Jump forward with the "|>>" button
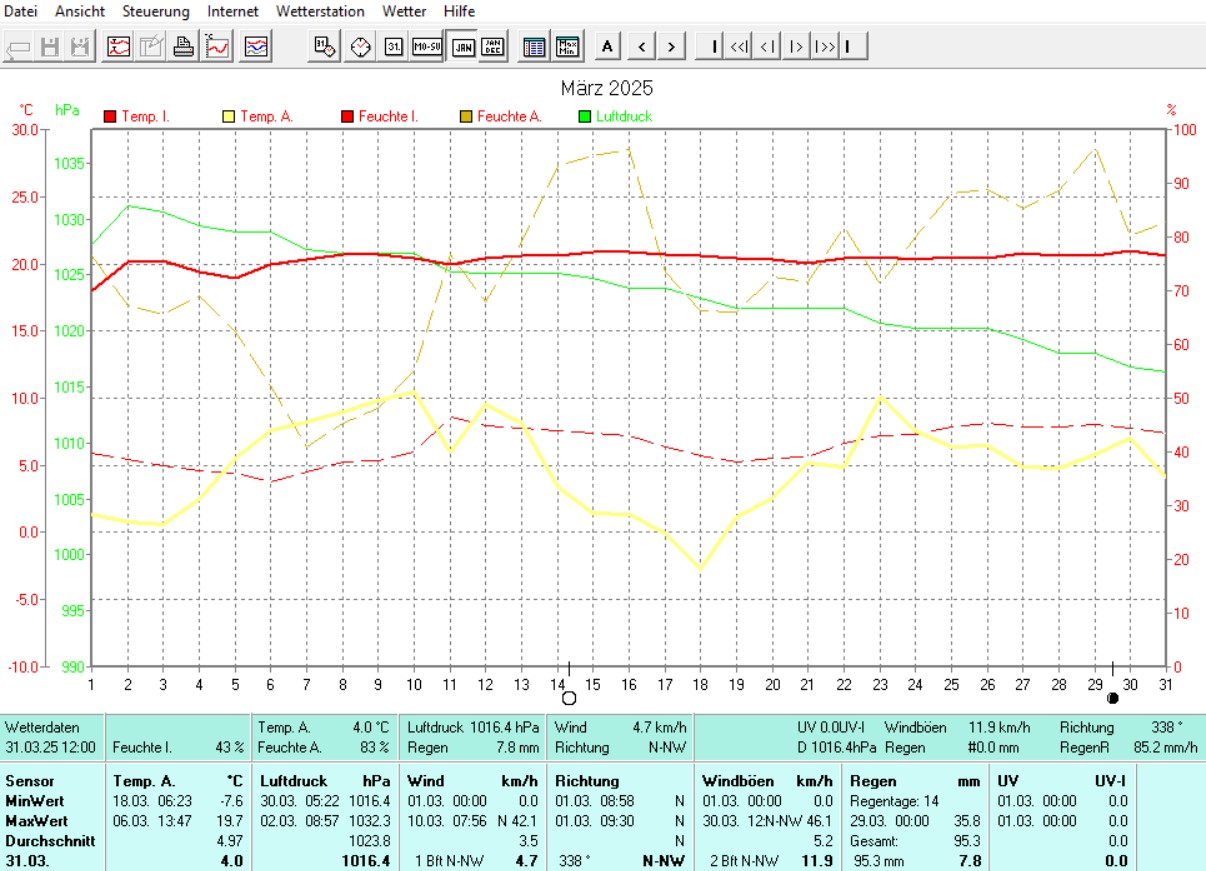Viewport: 1206px width, 871px height. pyautogui.click(x=824, y=46)
